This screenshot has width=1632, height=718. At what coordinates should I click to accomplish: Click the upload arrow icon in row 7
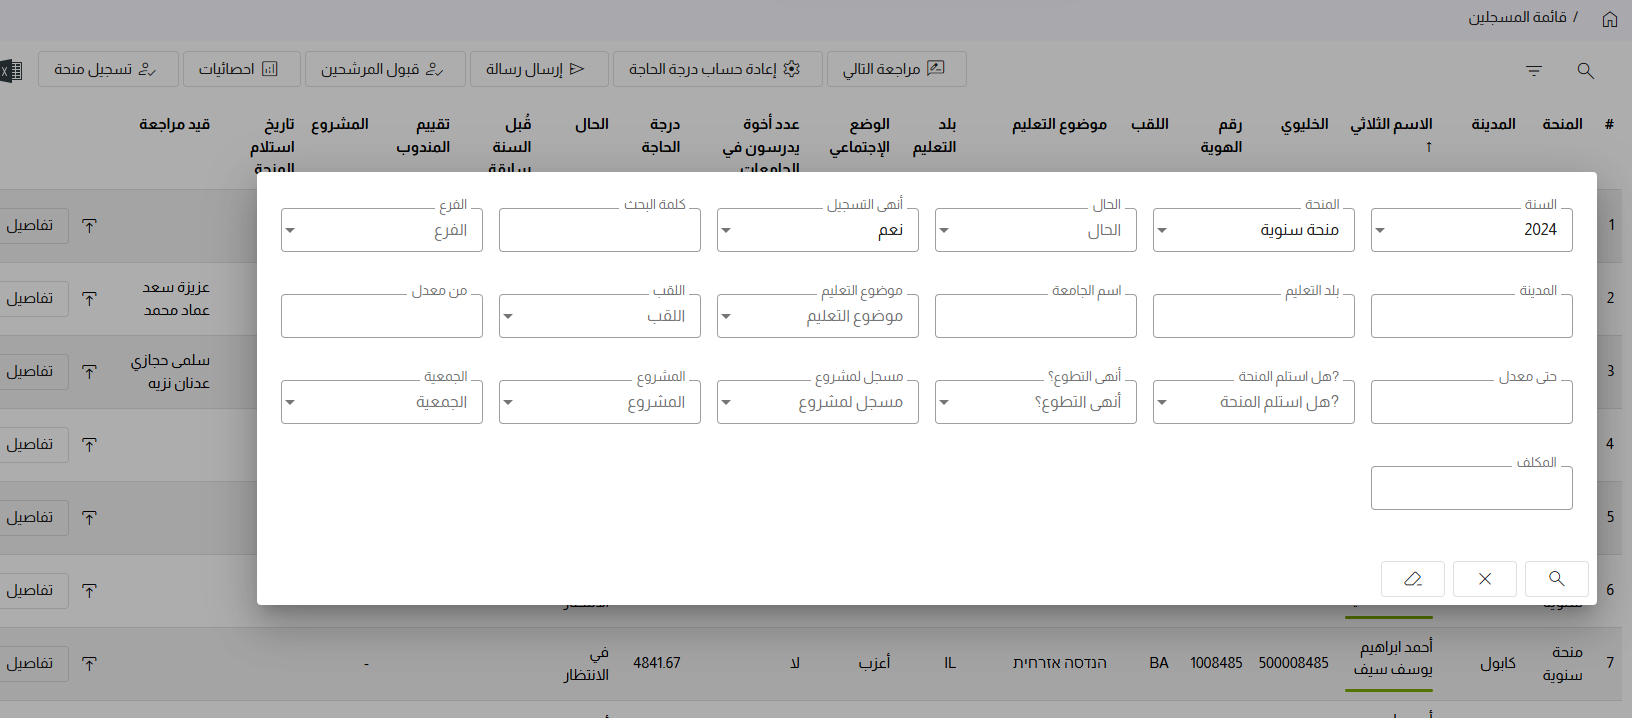89,663
